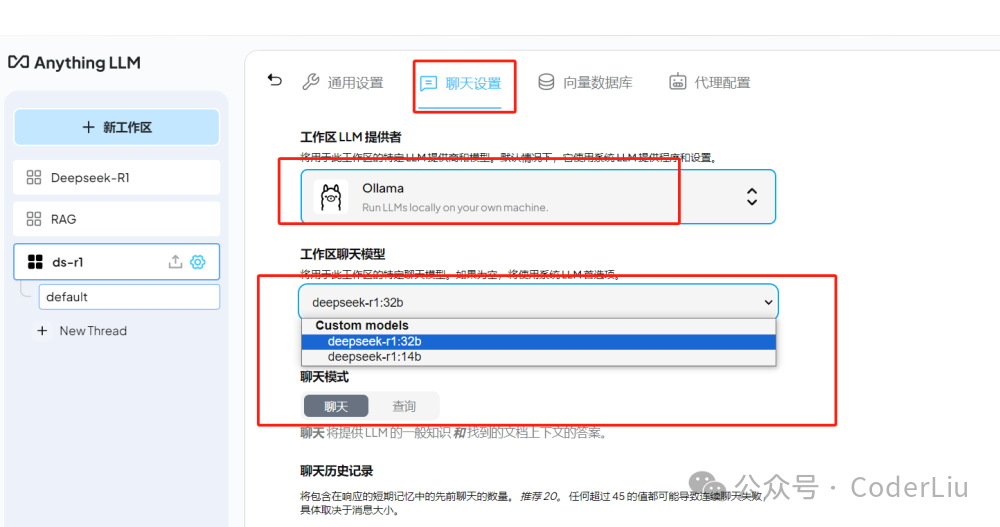
Task: Select the ds-r1 workspace
Action: click(117, 262)
